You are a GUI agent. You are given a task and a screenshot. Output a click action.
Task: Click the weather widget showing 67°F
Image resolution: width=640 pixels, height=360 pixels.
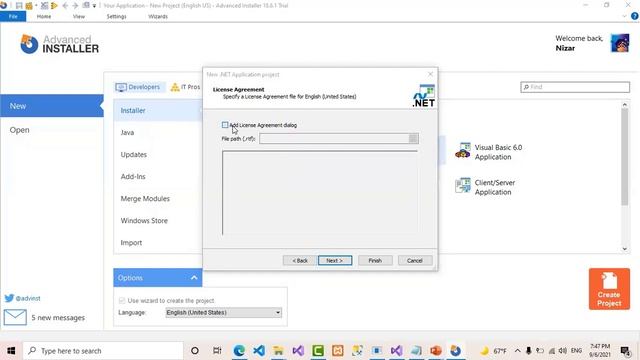493,351
